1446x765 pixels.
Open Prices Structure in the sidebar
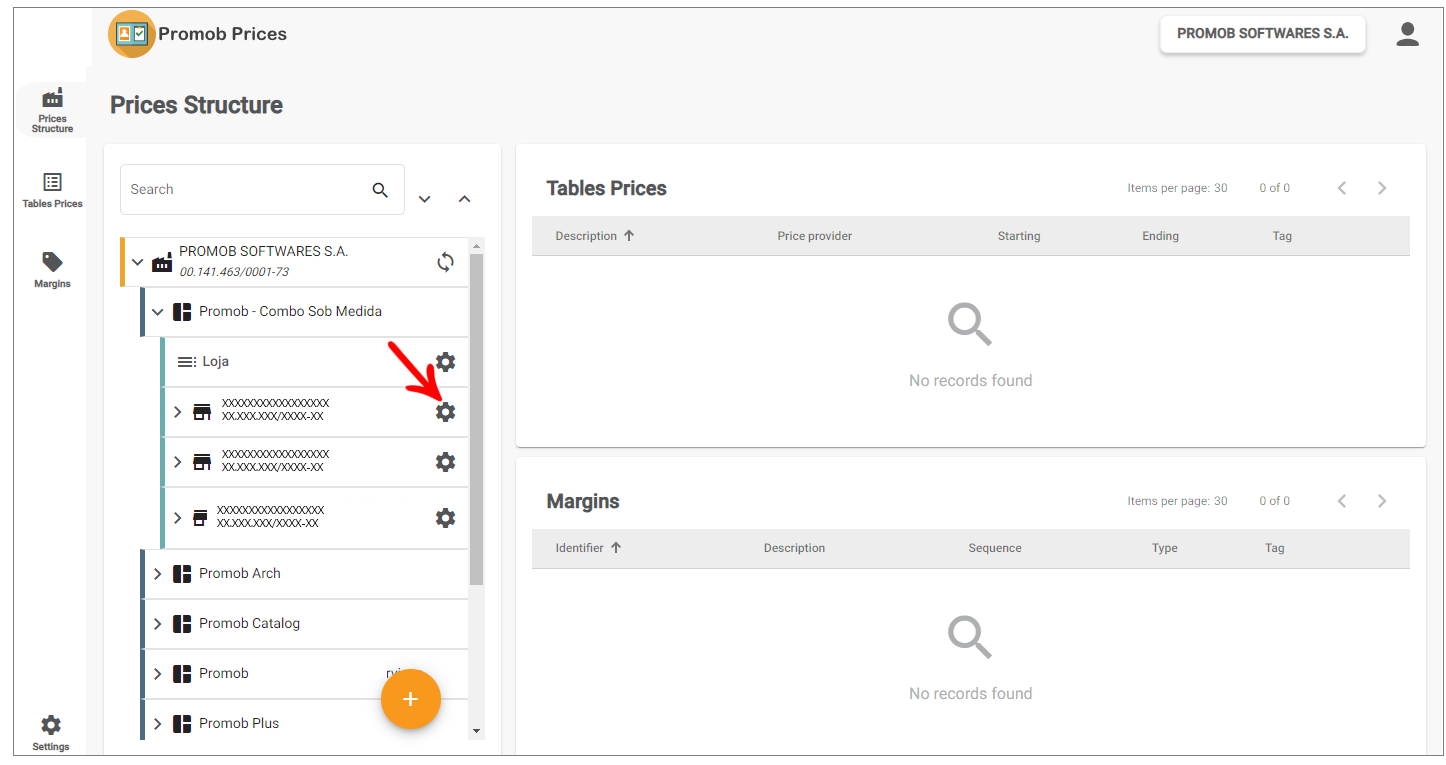tap(52, 110)
